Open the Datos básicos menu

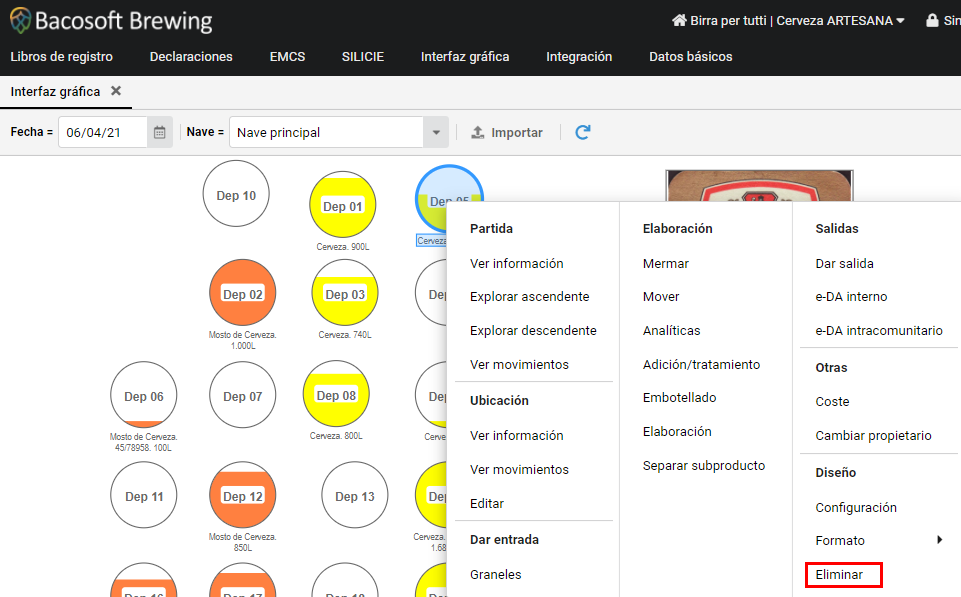[x=691, y=56]
